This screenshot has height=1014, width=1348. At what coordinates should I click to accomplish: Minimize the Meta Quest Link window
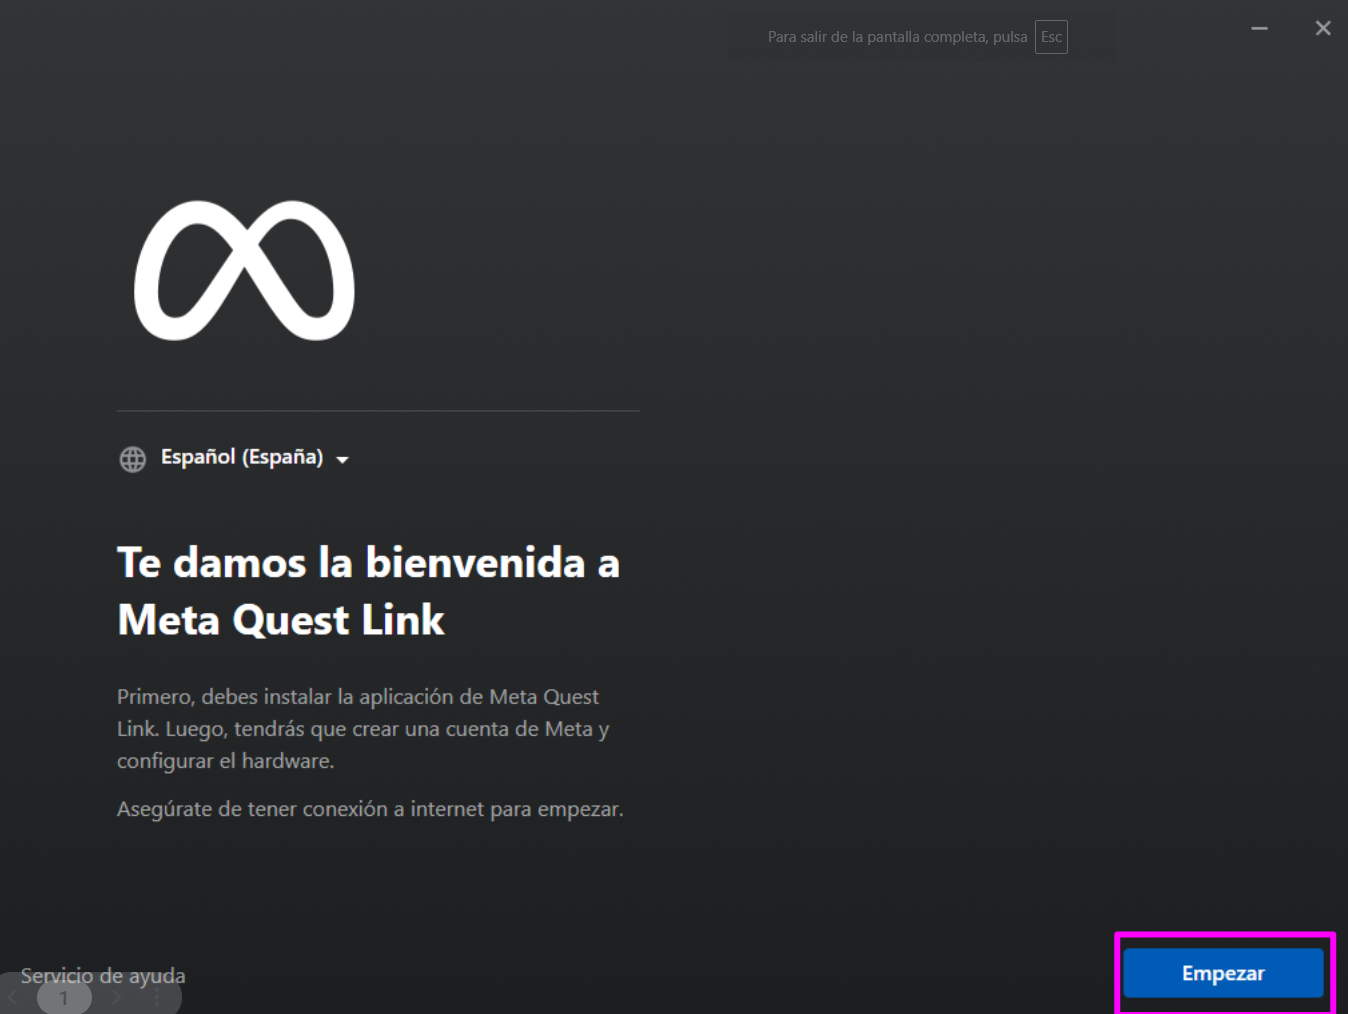click(x=1260, y=28)
